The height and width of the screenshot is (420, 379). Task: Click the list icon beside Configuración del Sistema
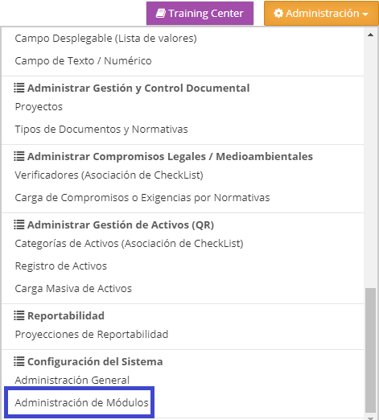[19, 361]
